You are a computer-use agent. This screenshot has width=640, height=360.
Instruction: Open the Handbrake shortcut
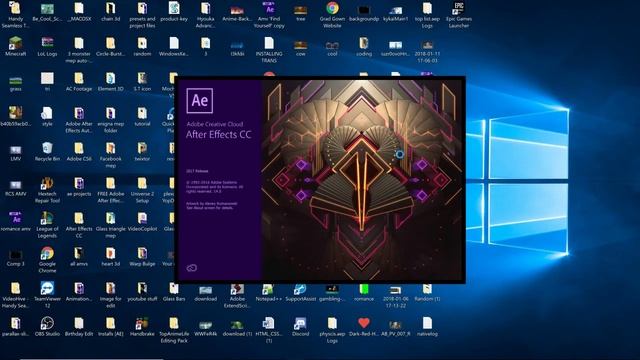click(142, 327)
